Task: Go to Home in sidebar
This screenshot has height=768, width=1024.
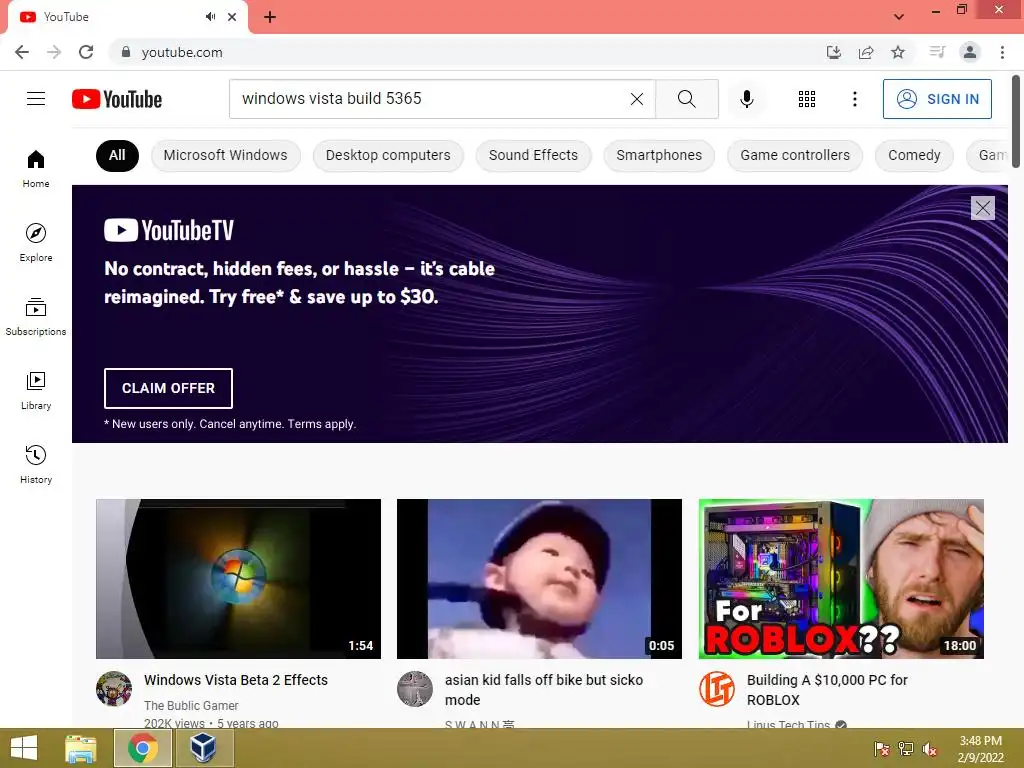Action: click(x=36, y=168)
